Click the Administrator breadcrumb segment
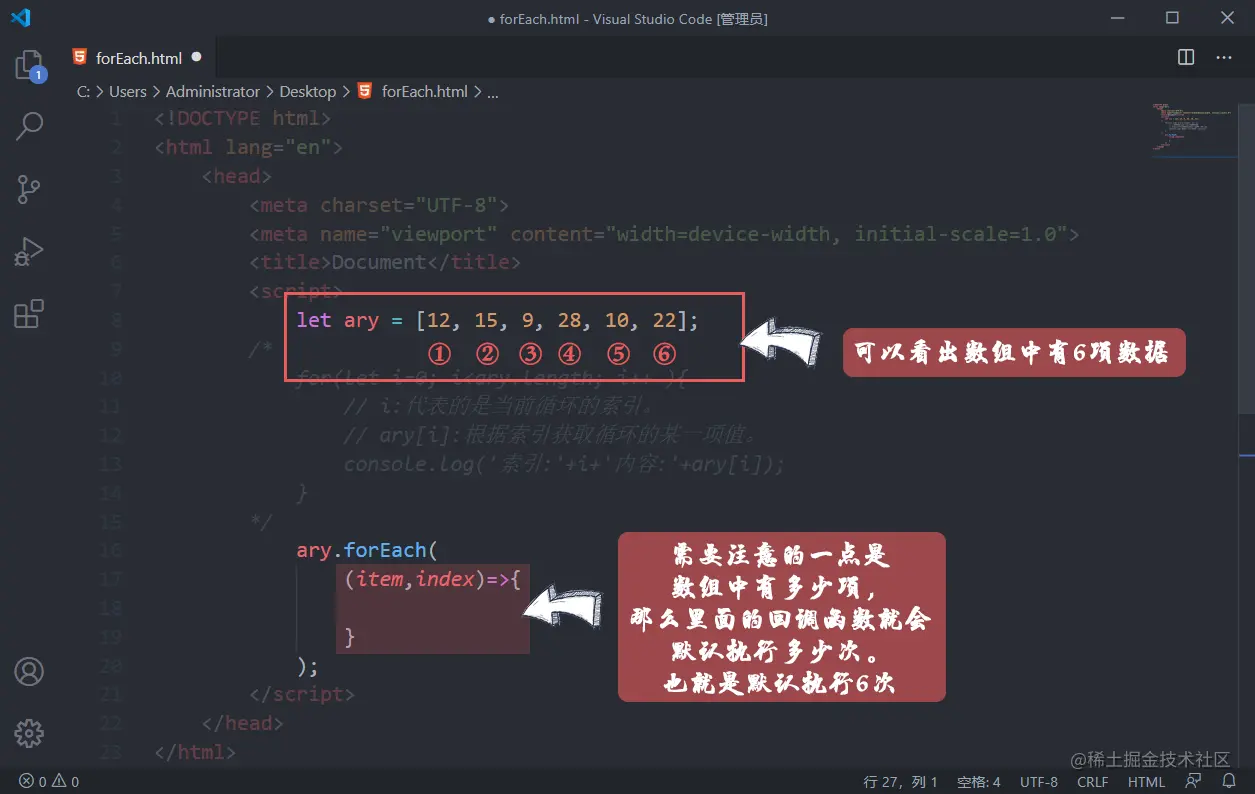Screen dimensions: 1255x794 pos(213,91)
